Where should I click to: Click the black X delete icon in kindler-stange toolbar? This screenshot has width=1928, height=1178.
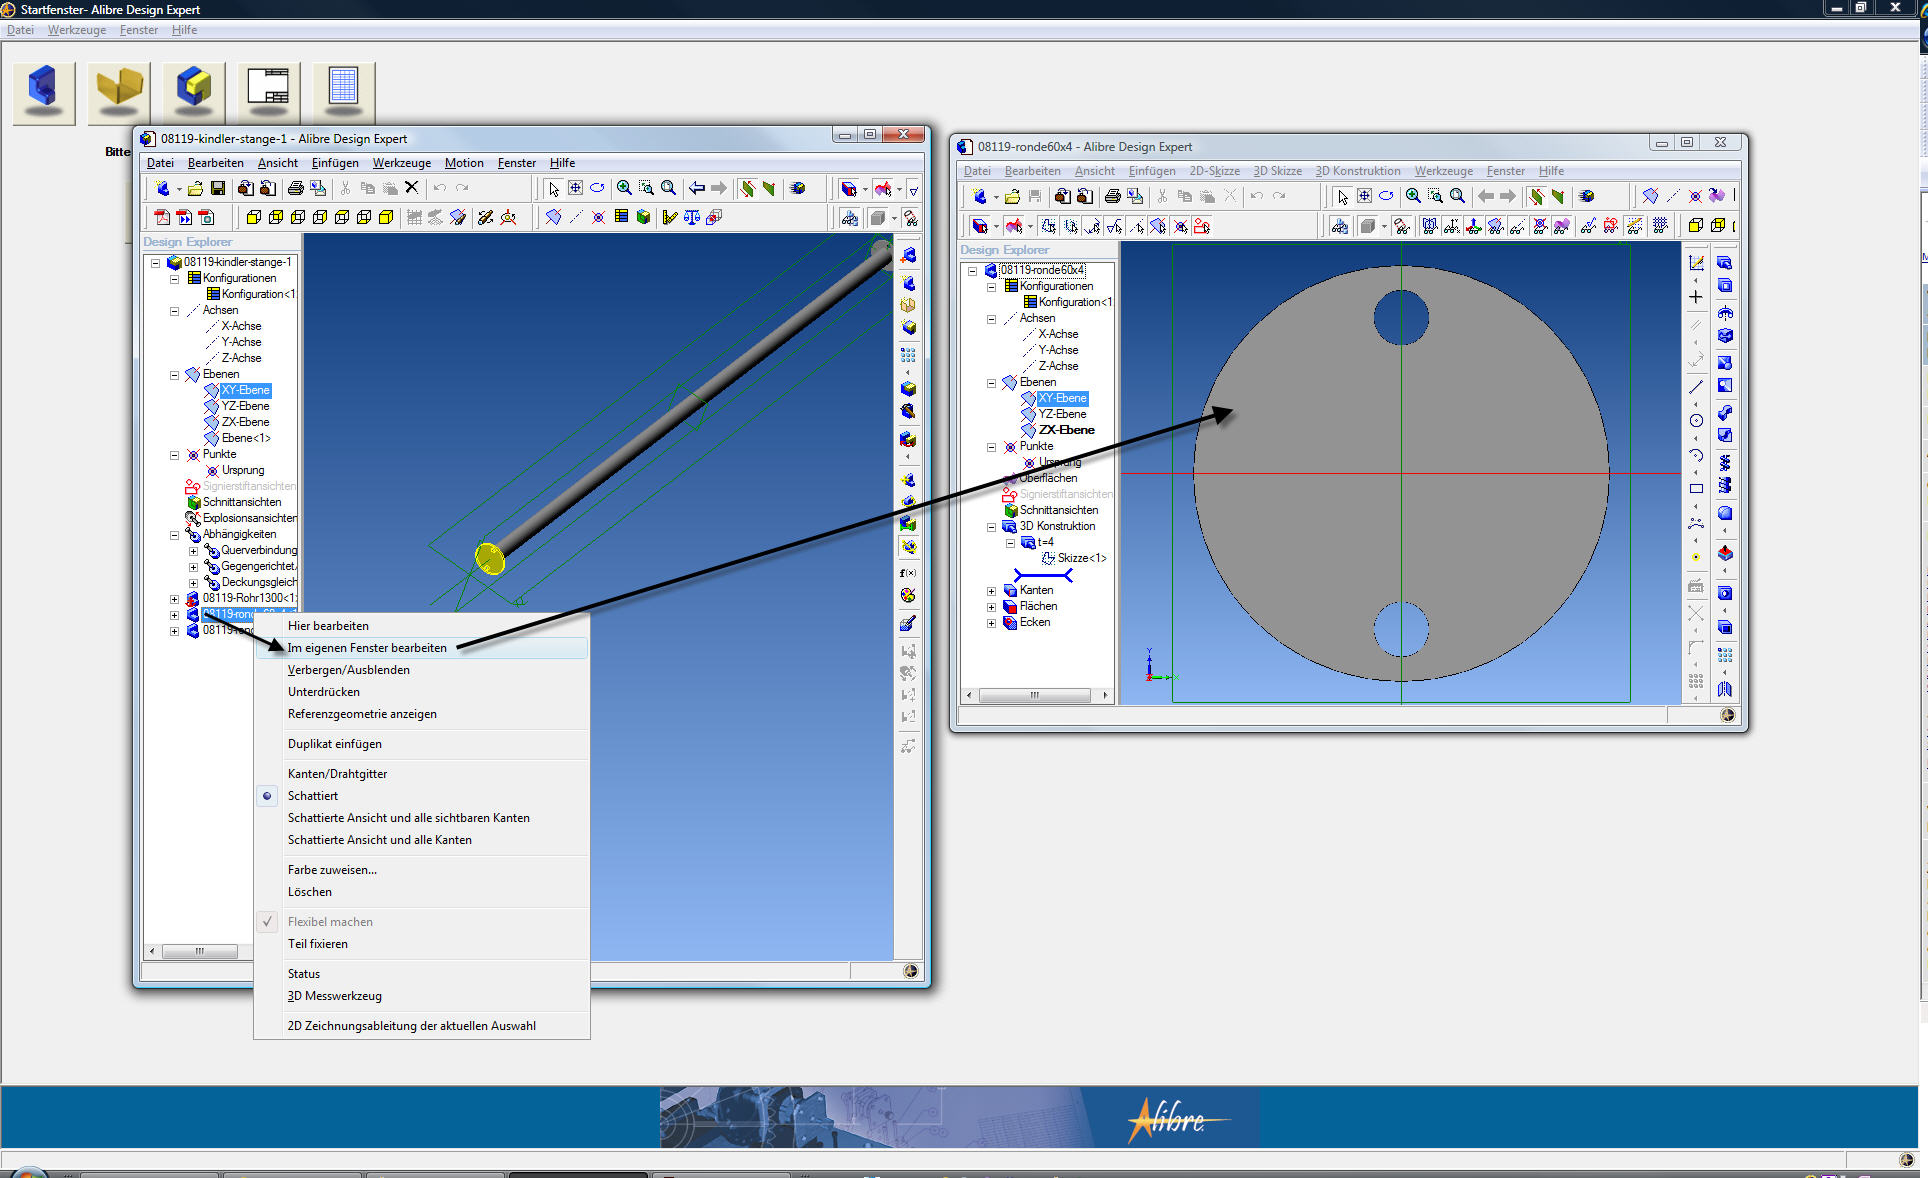pos(411,187)
